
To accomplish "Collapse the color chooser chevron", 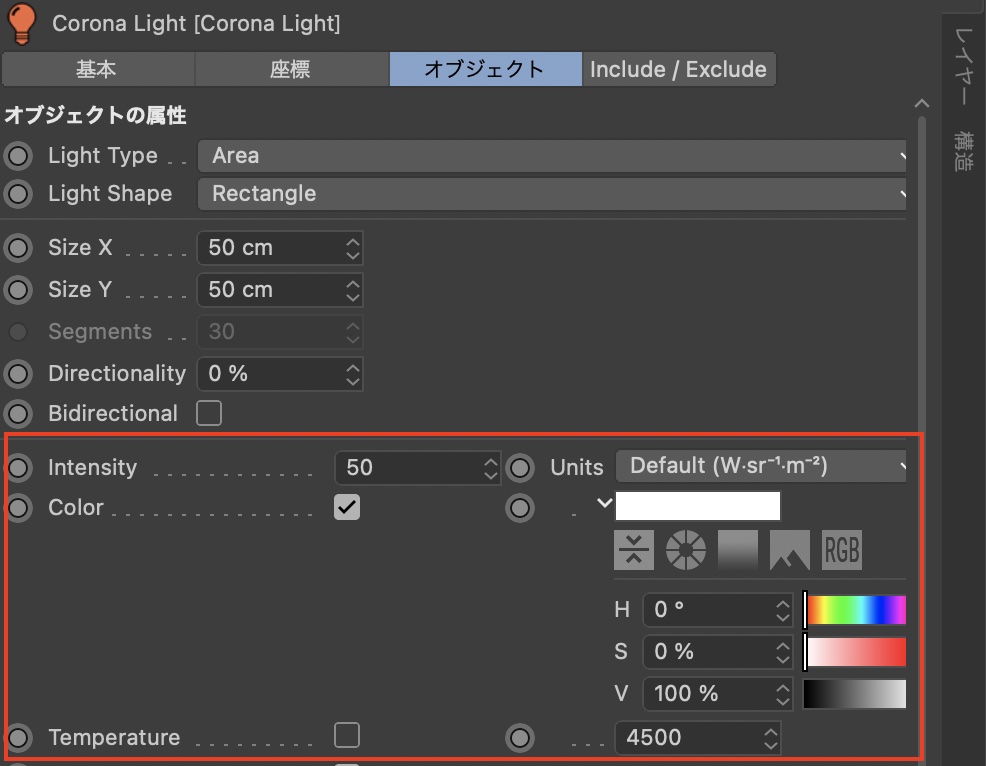I will point(603,503).
